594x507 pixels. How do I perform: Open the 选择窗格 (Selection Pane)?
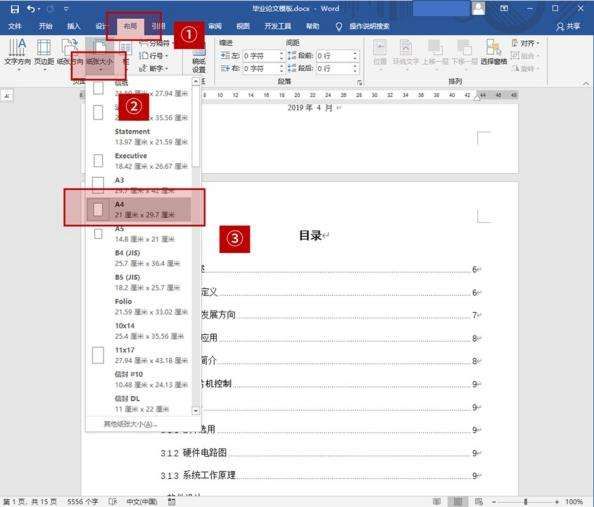494,52
